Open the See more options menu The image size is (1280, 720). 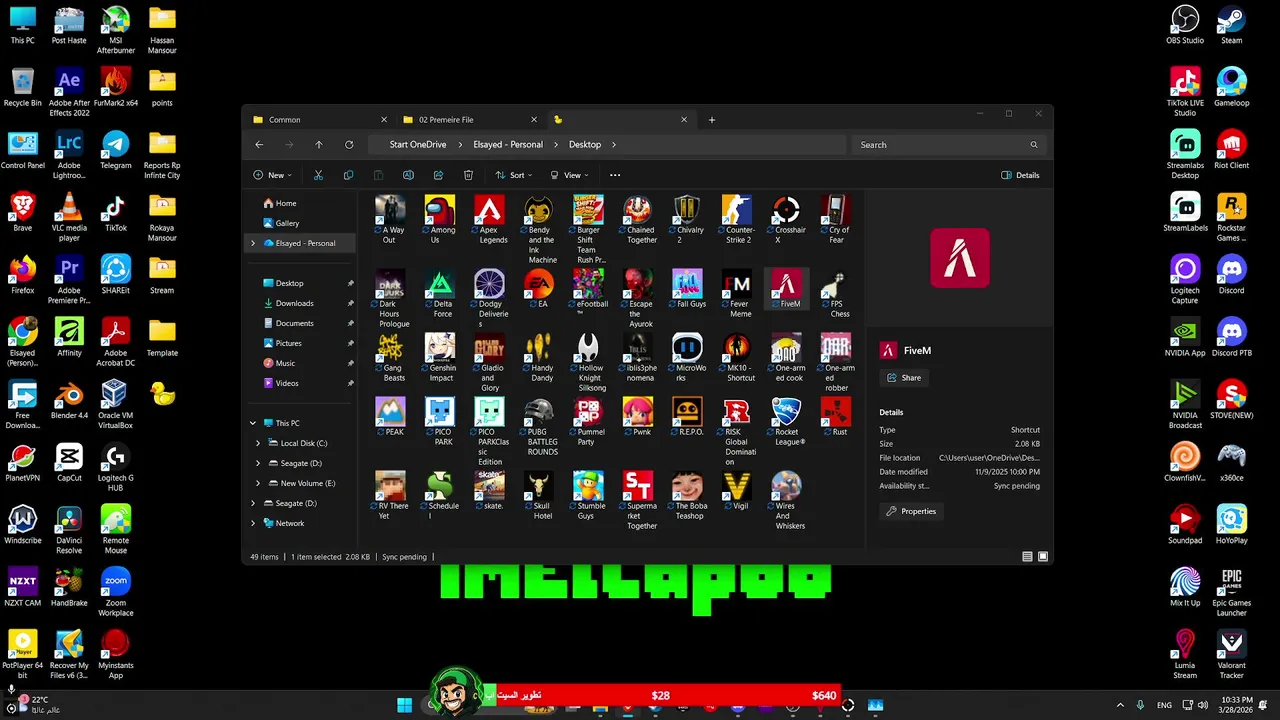tap(615, 175)
